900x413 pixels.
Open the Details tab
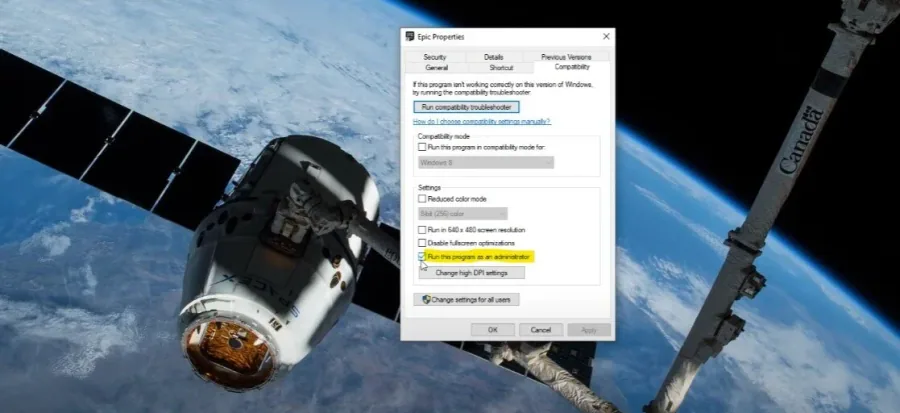[494, 57]
